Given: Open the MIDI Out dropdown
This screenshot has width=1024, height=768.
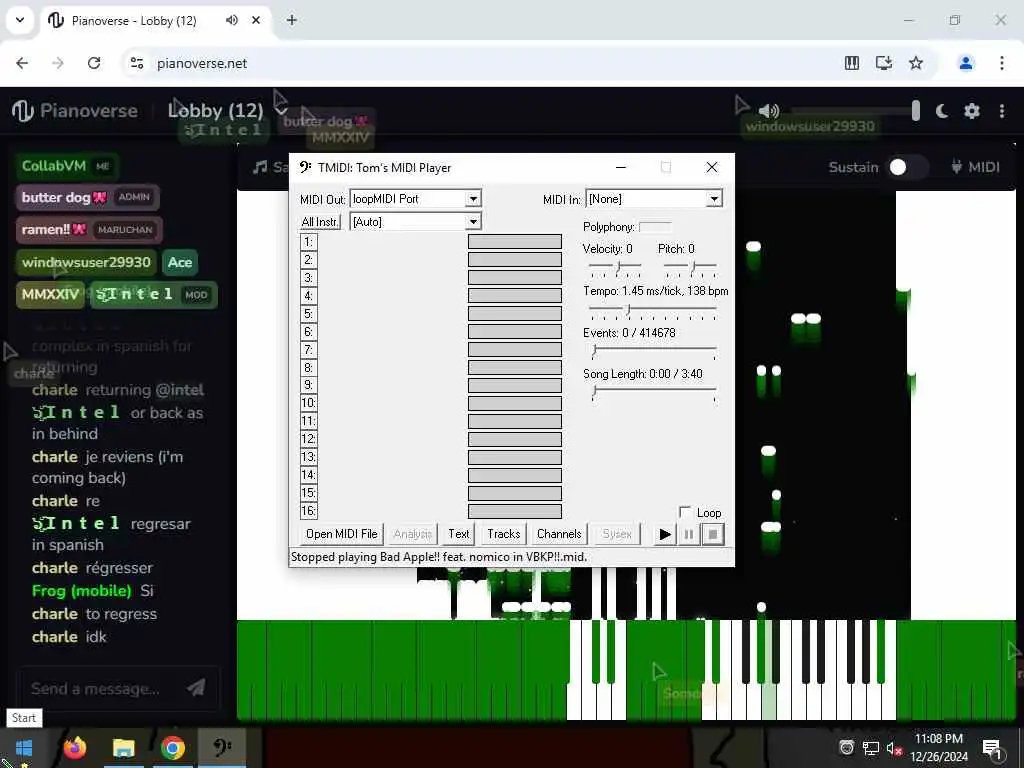Looking at the screenshot, I should click(473, 199).
